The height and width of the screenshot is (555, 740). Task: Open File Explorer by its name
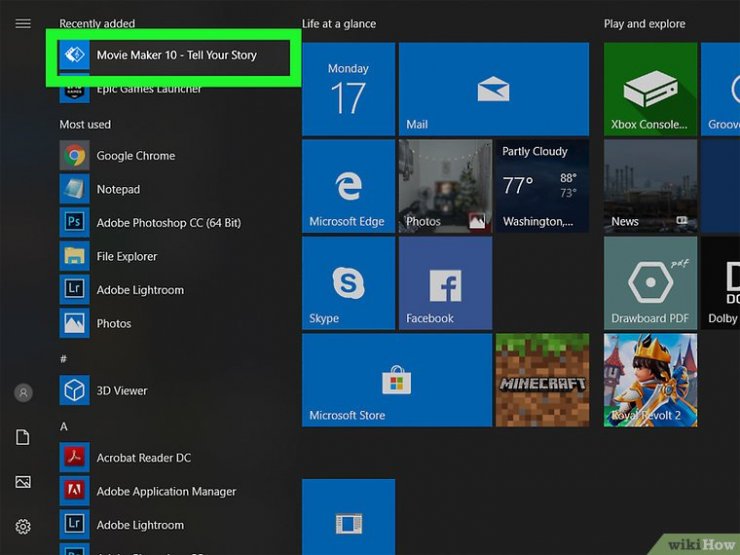(127, 256)
